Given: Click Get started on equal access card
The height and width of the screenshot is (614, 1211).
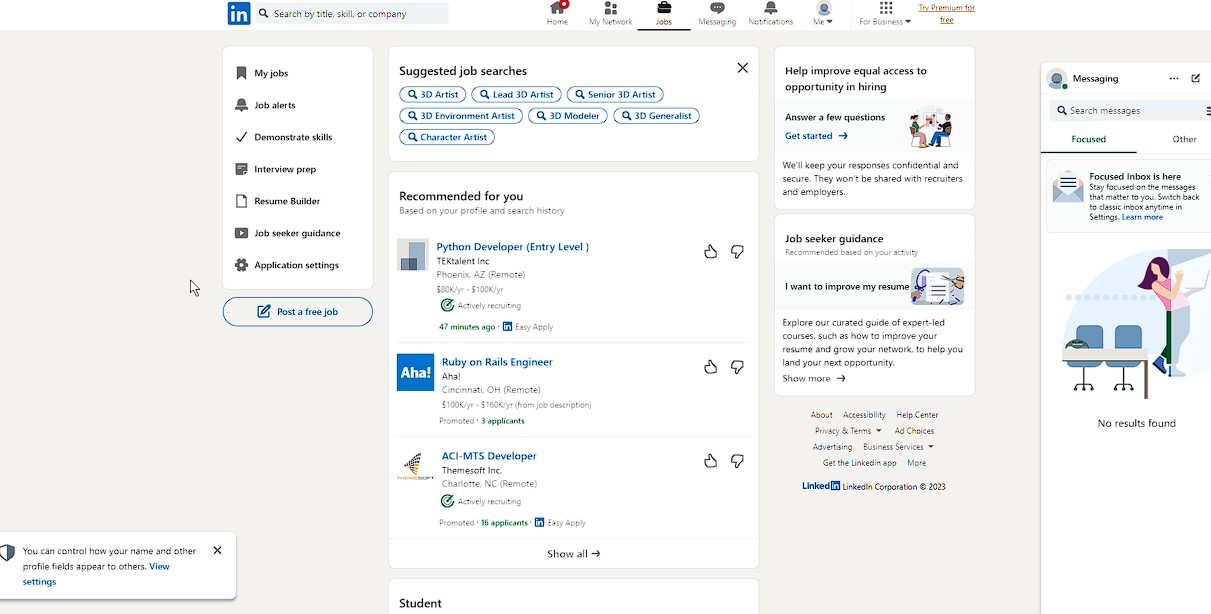Looking at the screenshot, I should coord(816,136).
